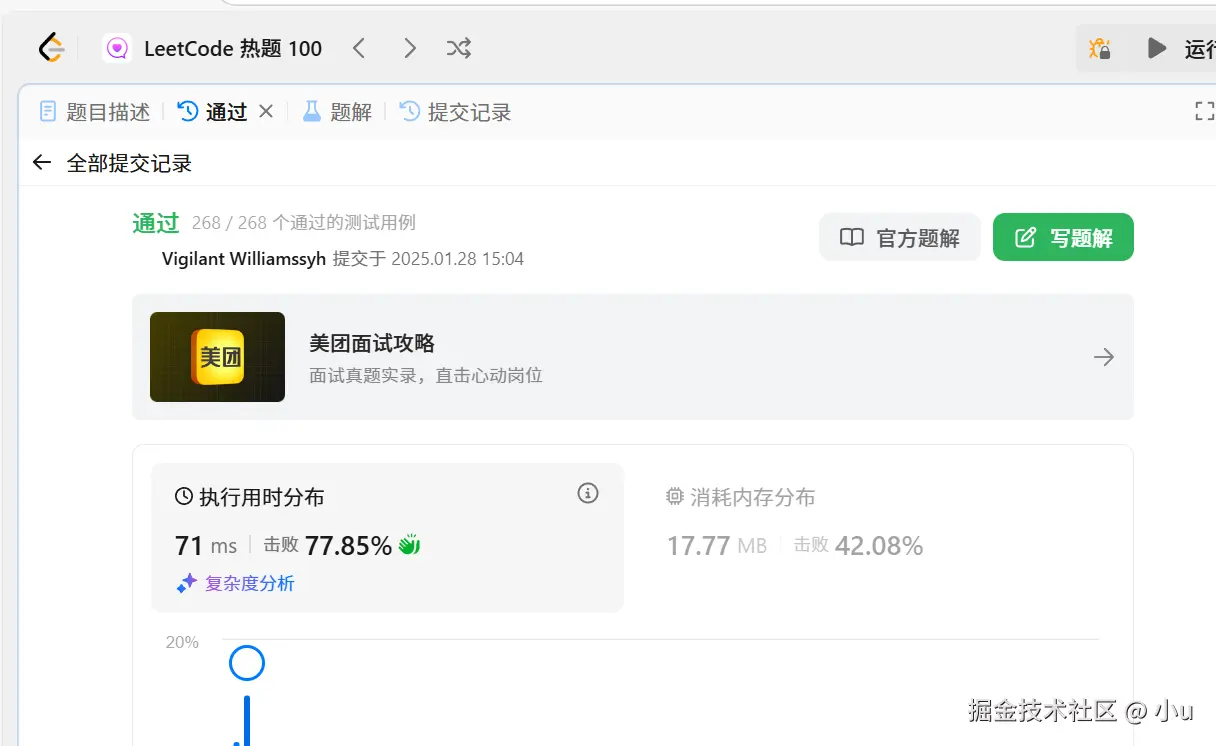
Task: Open the 美团面试攻略 banner link
Action: pyautogui.click(x=633, y=357)
